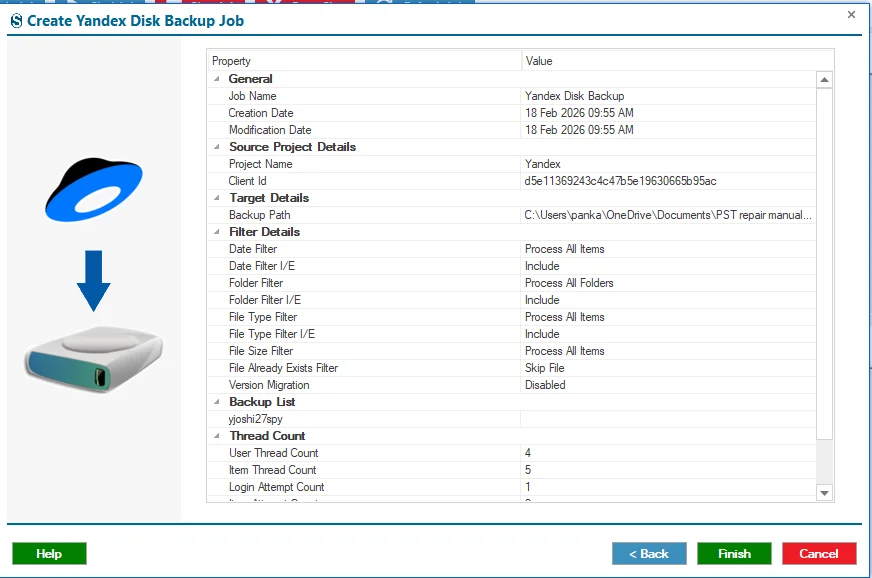This screenshot has height=578, width=872.
Task: Click the vertical scrollbar thumb
Action: point(824,263)
